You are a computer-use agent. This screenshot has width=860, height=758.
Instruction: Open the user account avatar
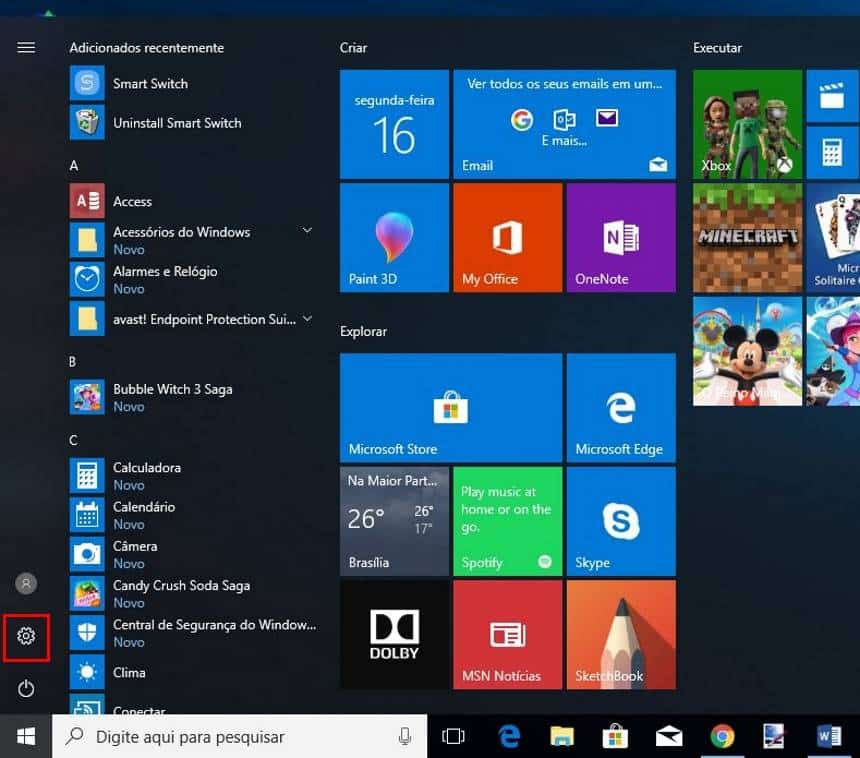(x=26, y=583)
